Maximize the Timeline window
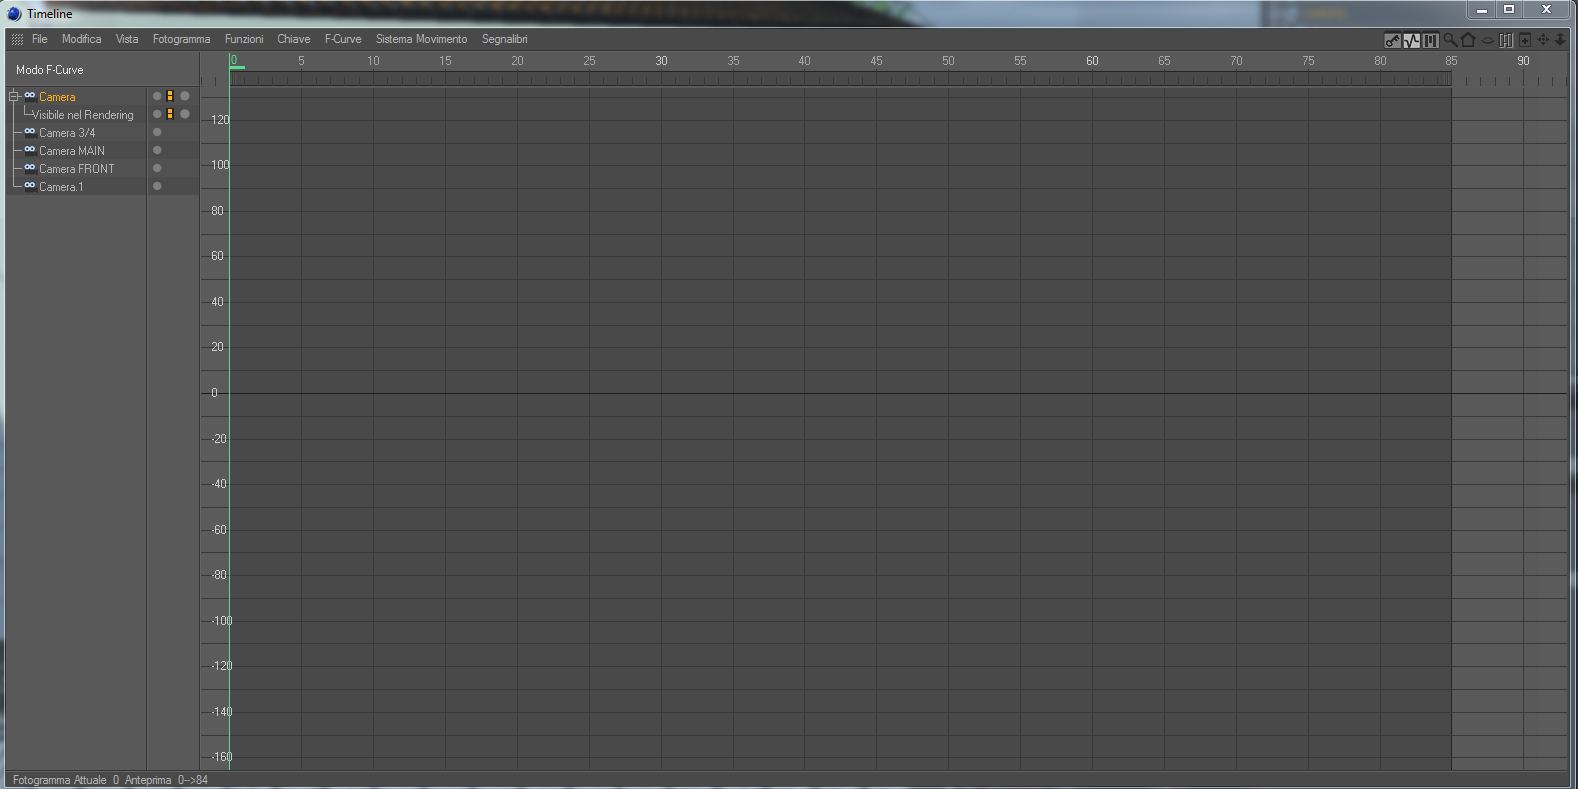Viewport: 1578px width, 789px height. (1510, 10)
